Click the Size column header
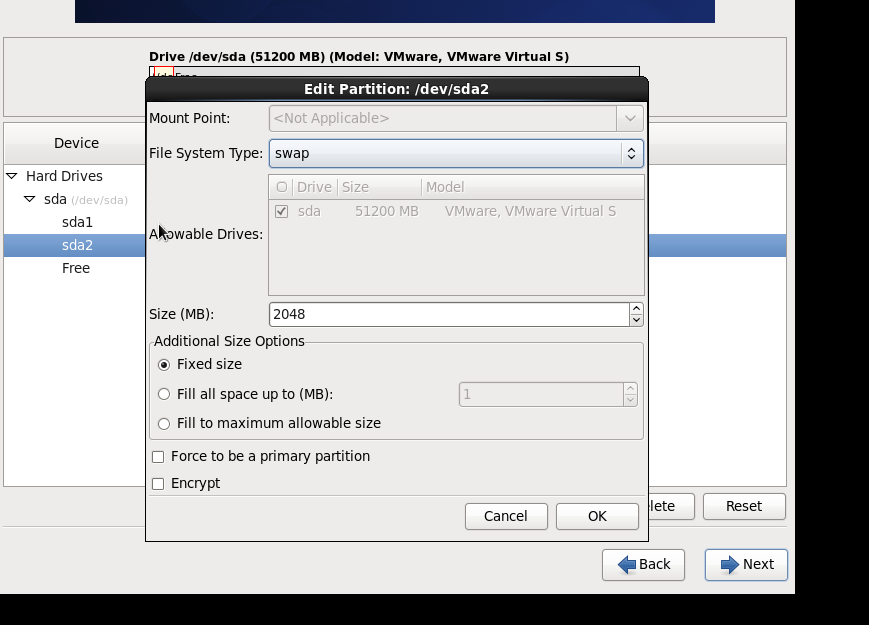Screen dimensions: 869x625 coord(379,187)
